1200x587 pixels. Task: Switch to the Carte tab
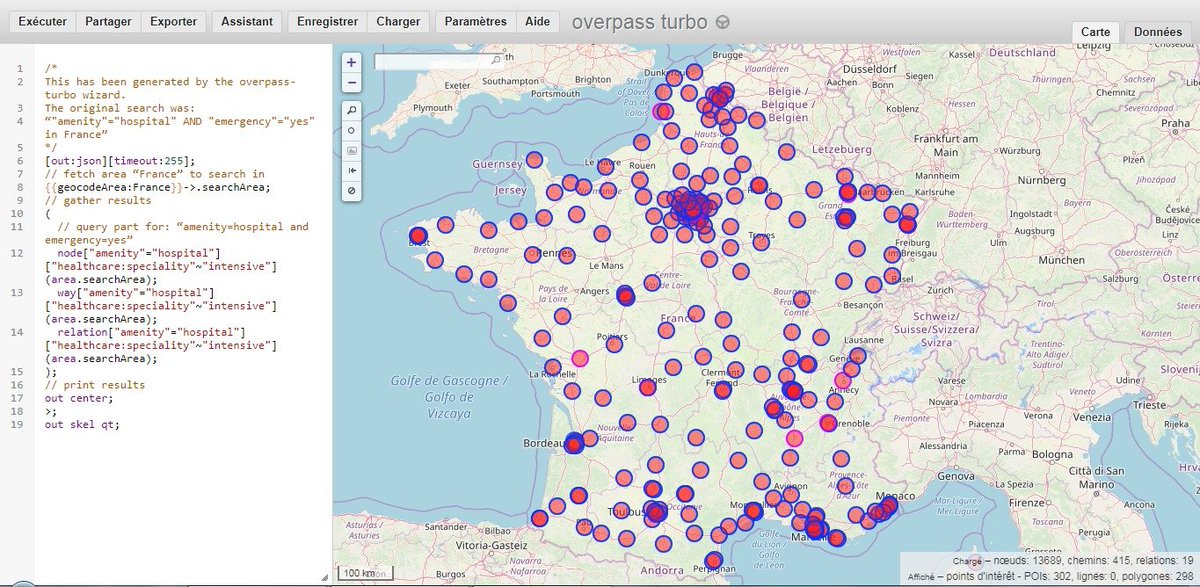coord(1096,32)
